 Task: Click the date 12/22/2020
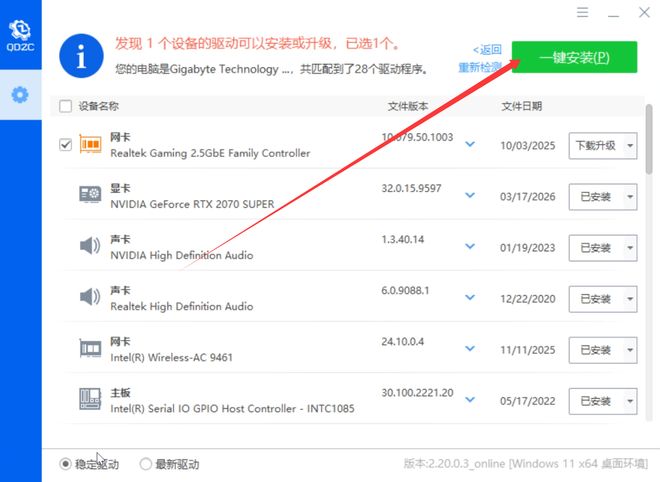527,299
